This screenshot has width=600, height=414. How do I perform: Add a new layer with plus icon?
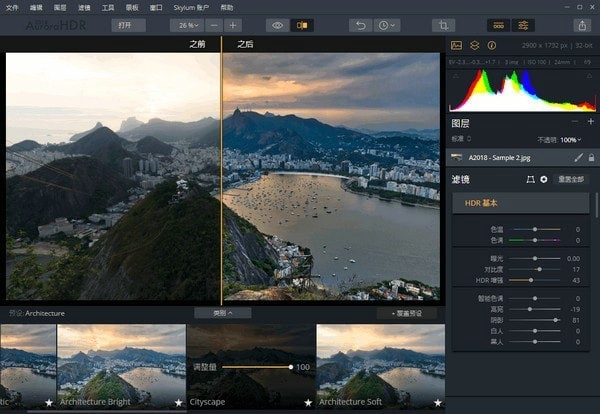[590, 122]
